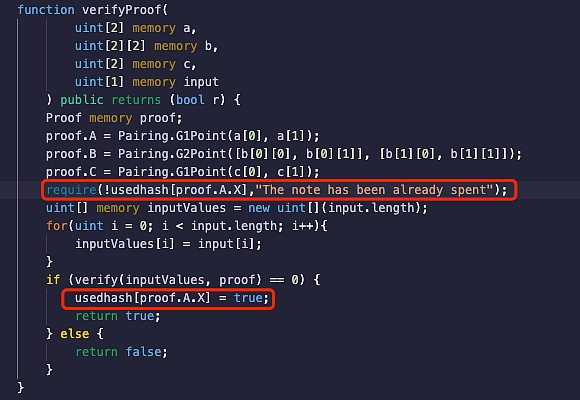Click the for loop header line
Viewport: 580px width, 400px height.
point(187,226)
